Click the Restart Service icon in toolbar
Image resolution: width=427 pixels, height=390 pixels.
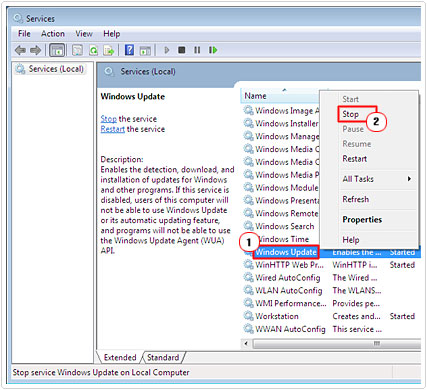[x=213, y=50]
